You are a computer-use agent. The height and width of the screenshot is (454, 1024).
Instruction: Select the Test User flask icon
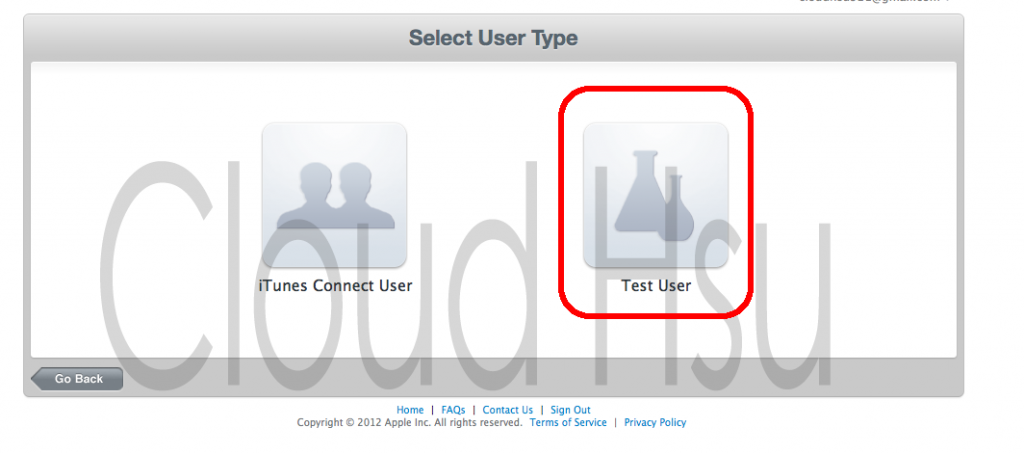(x=656, y=195)
